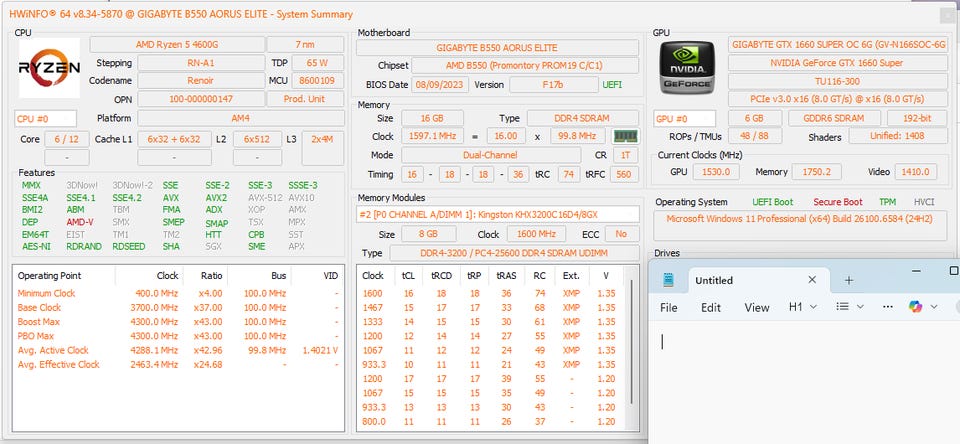The height and width of the screenshot is (444, 960).
Task: Click the DDR4-3200 / PC4-25600 module type field
Action: [514, 253]
